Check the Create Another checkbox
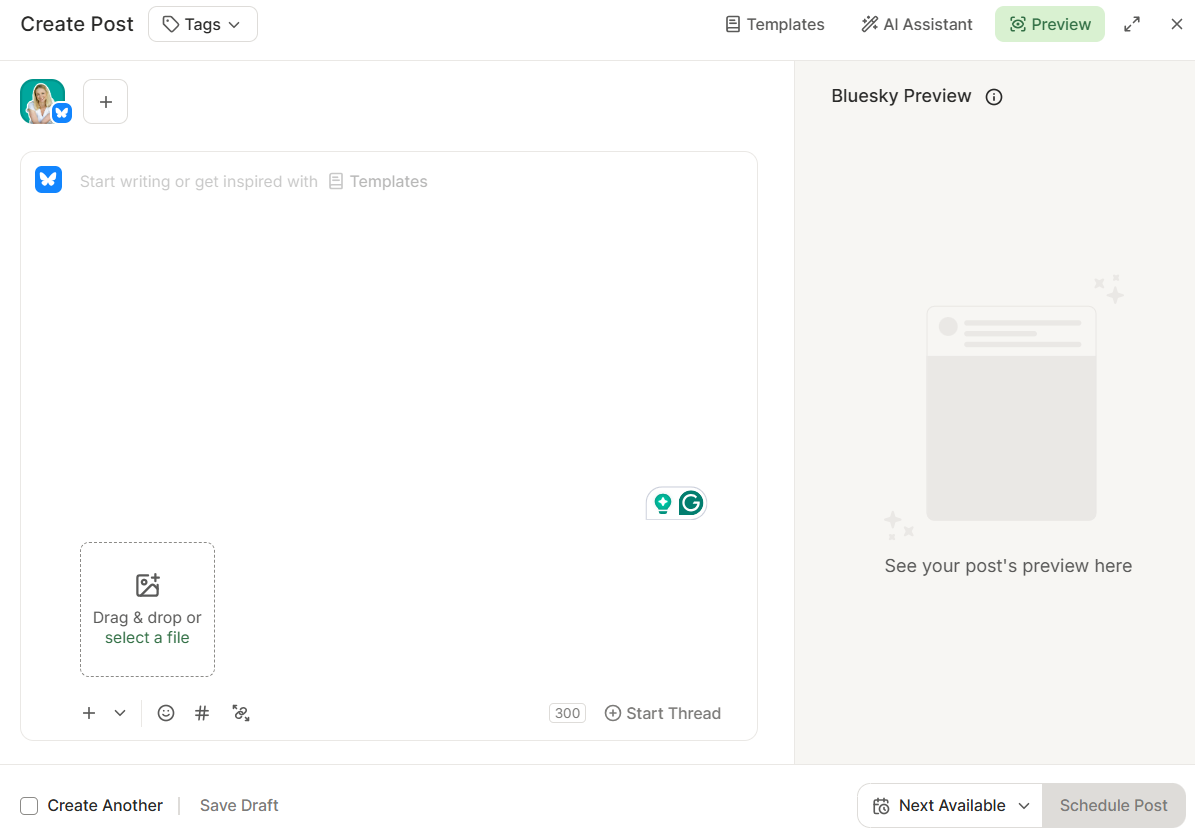The image size is (1195, 836). point(29,806)
